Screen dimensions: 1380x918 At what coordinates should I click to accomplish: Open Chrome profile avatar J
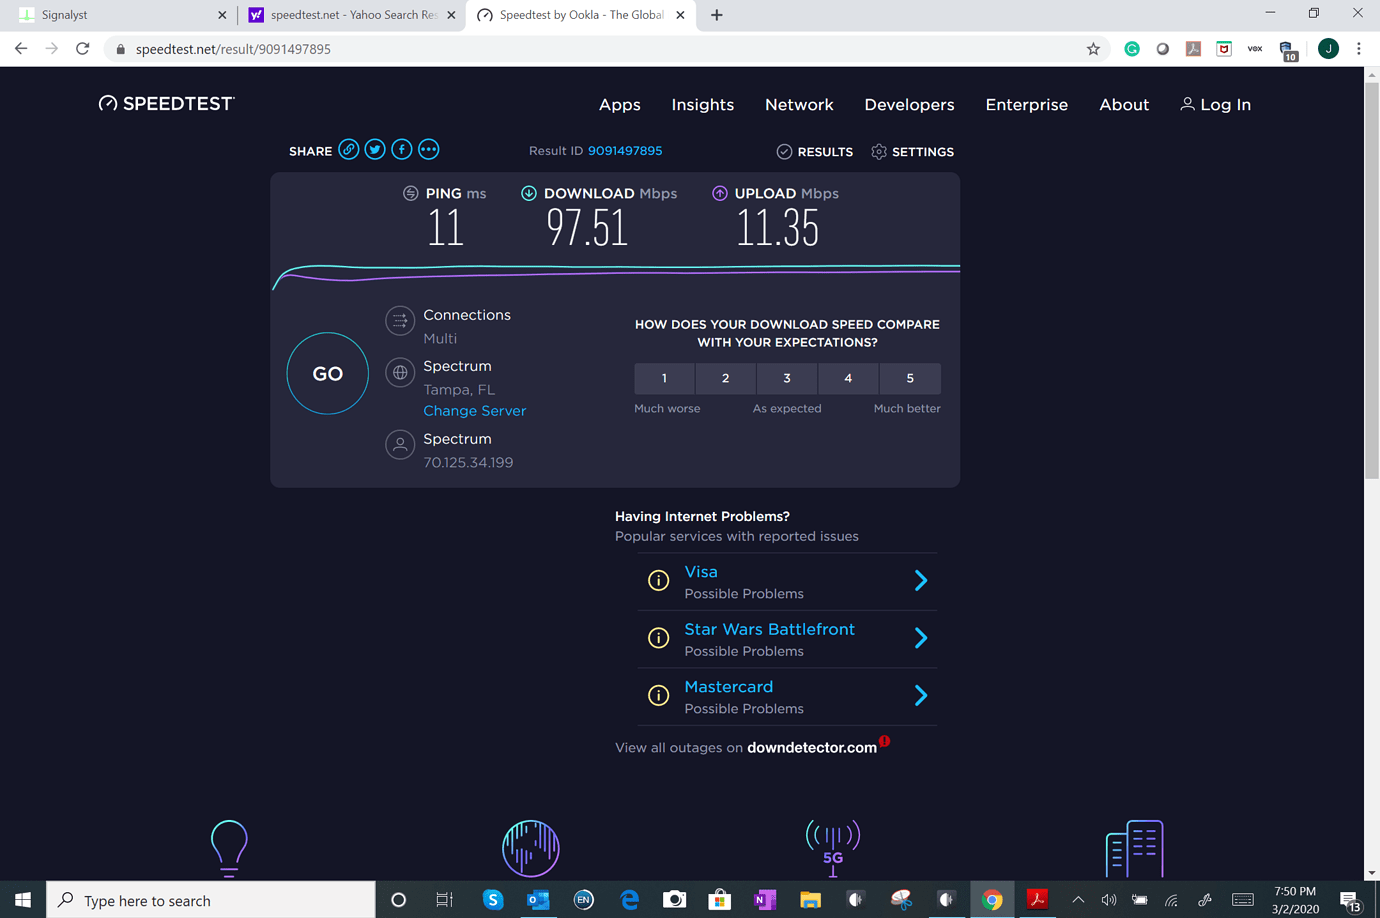1328,49
